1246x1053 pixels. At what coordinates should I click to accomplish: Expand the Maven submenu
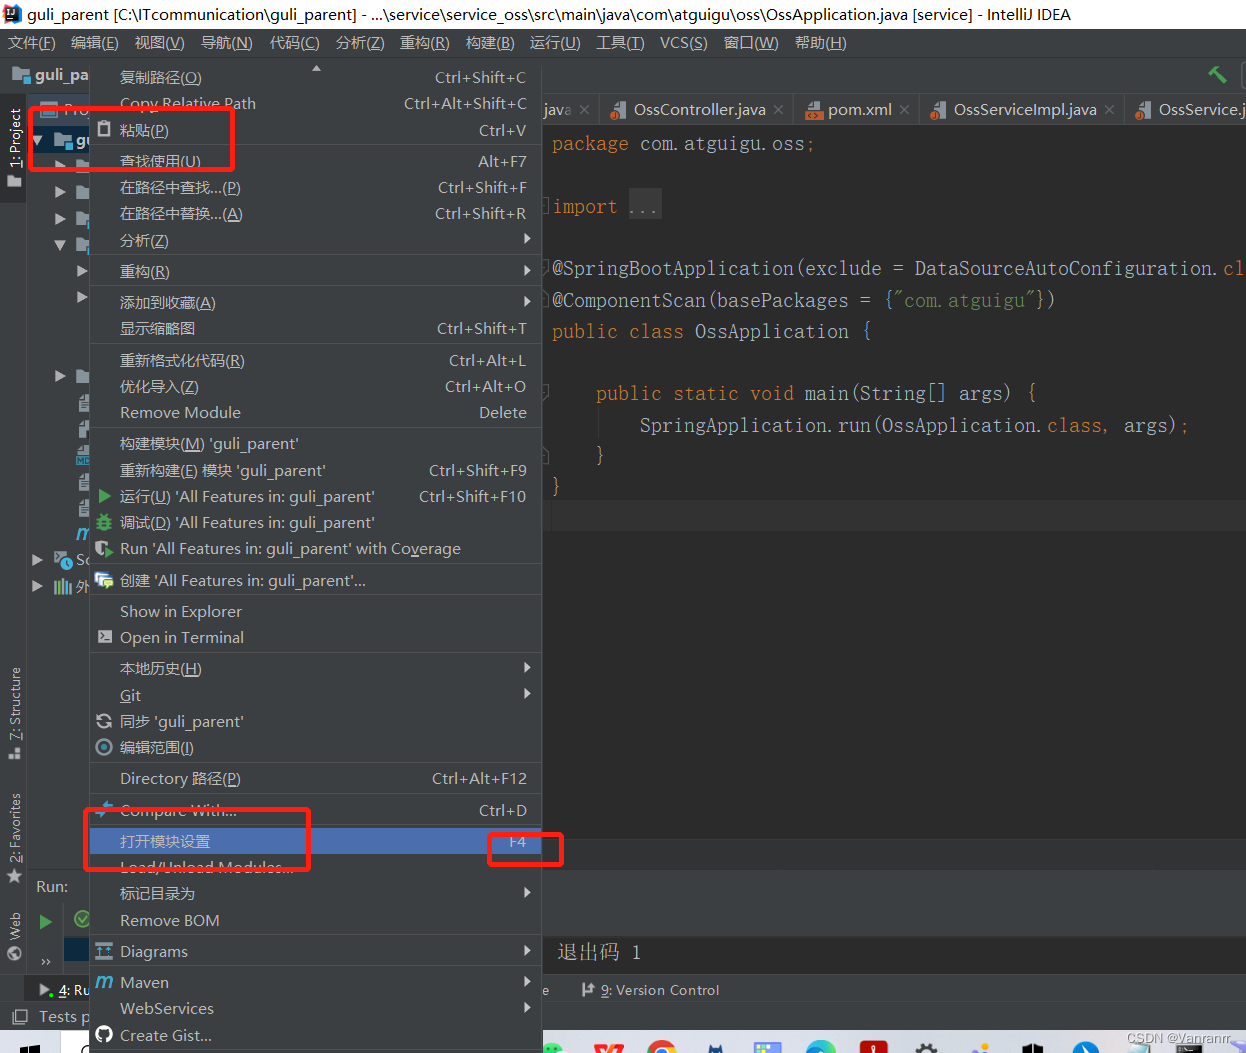point(315,982)
